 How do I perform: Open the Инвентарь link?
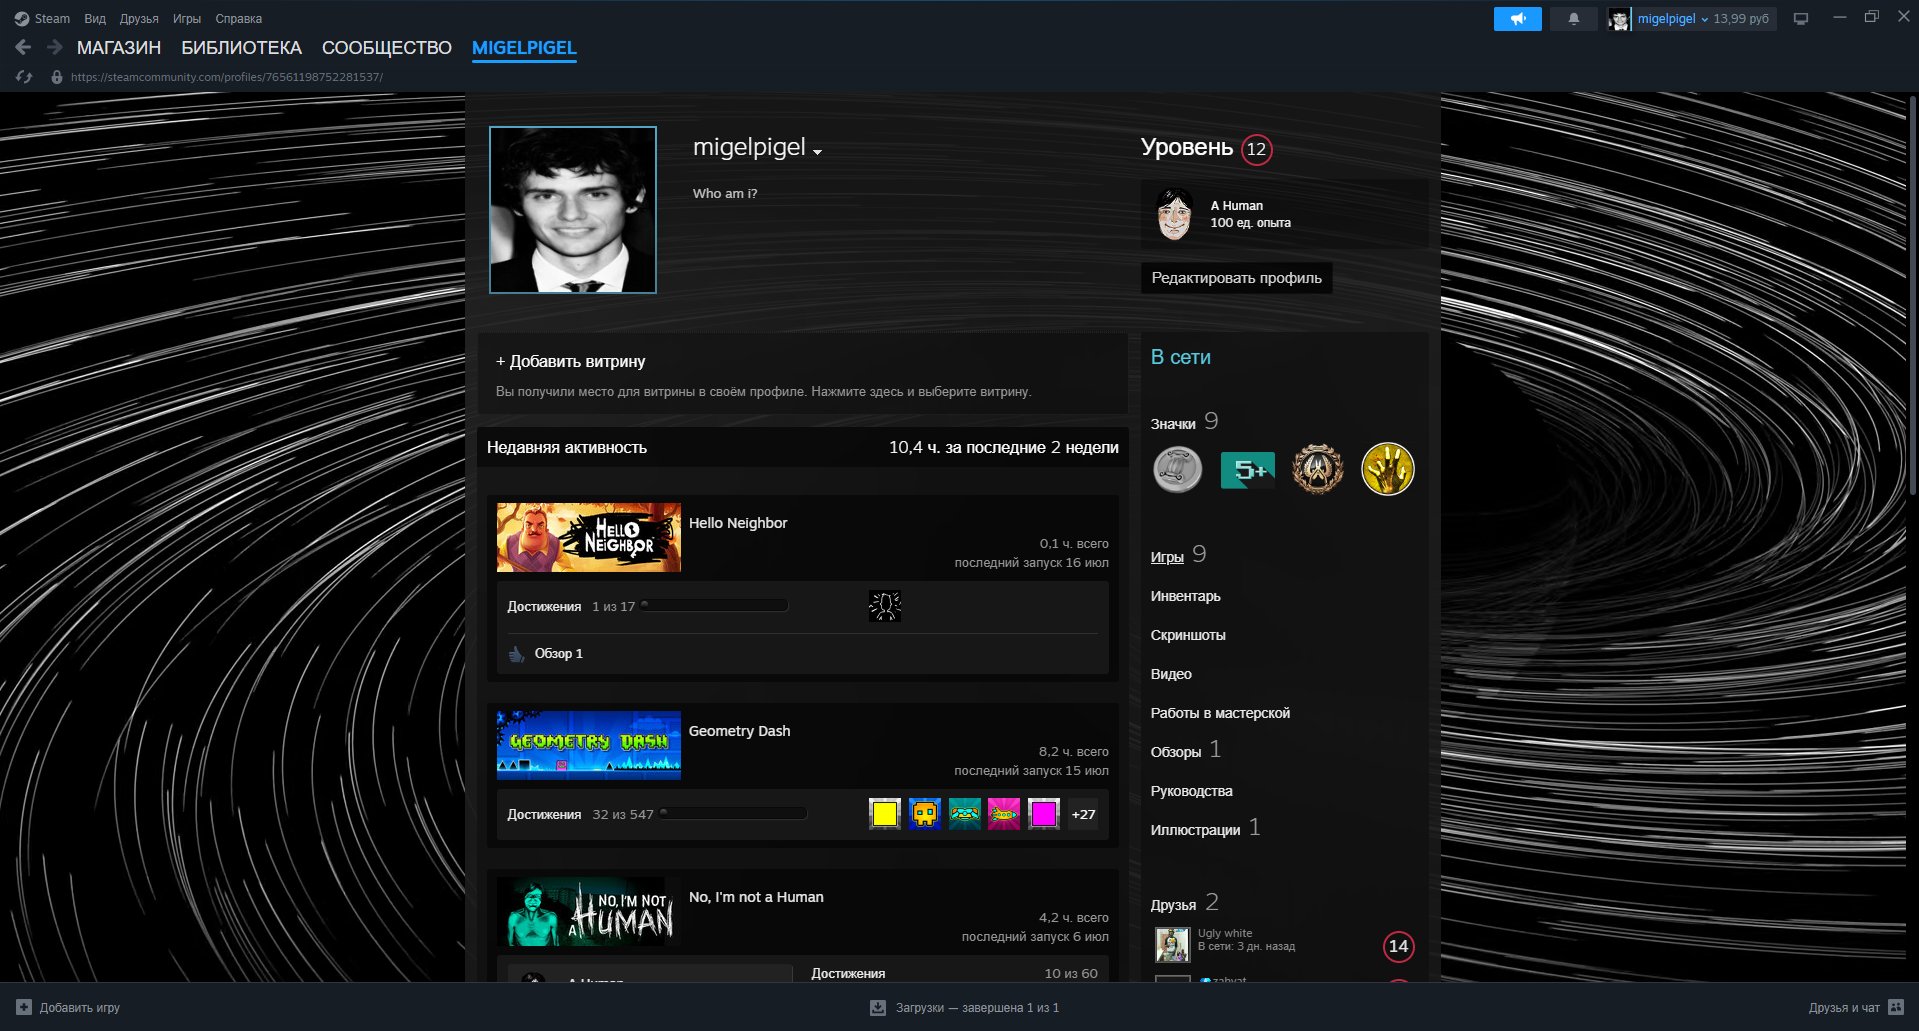tap(1185, 596)
